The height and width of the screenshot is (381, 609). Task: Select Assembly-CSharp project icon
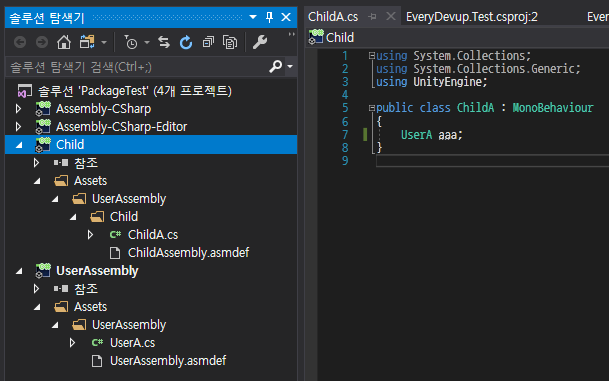(x=43, y=109)
